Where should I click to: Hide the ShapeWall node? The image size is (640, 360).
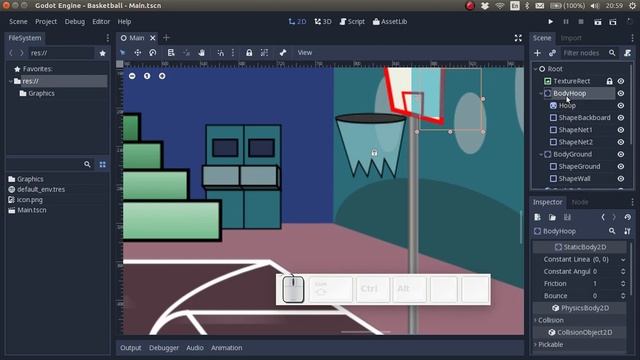coord(621,179)
